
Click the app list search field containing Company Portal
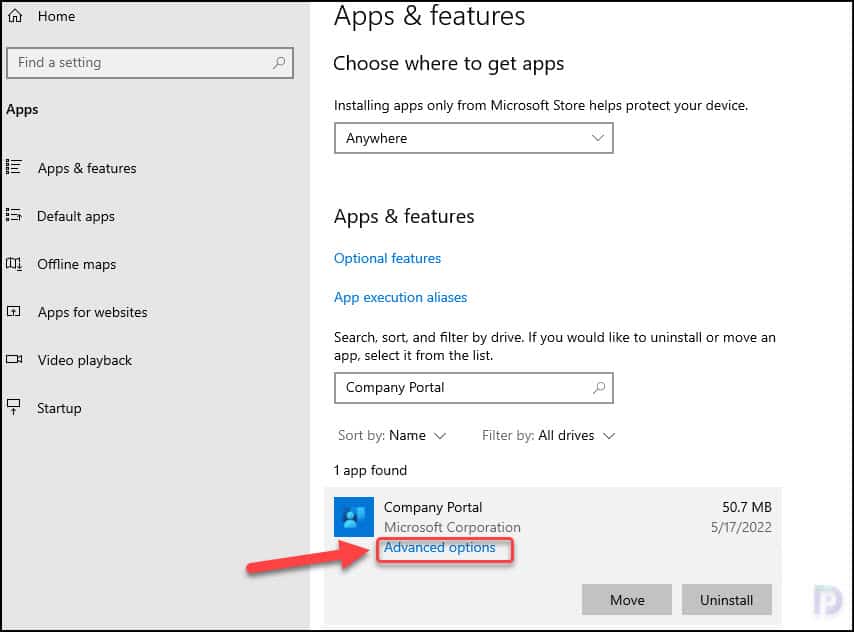pyautogui.click(x=474, y=387)
